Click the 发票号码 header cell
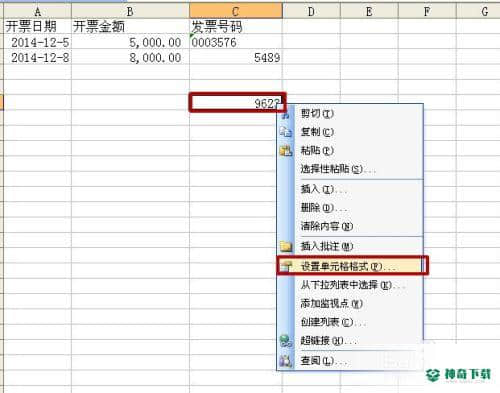 click(x=236, y=27)
